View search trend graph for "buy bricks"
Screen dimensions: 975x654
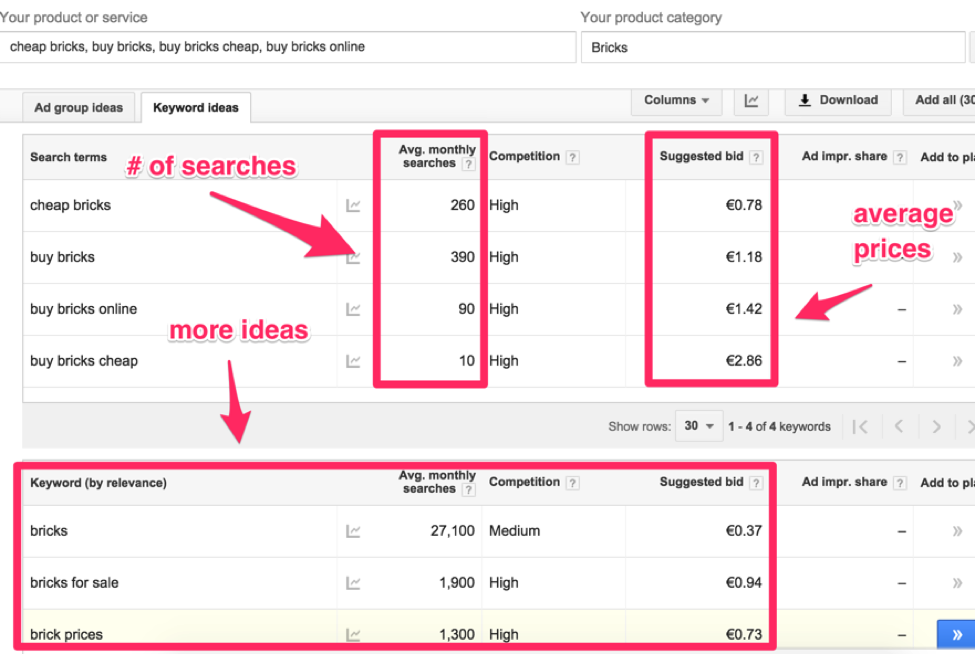355,257
